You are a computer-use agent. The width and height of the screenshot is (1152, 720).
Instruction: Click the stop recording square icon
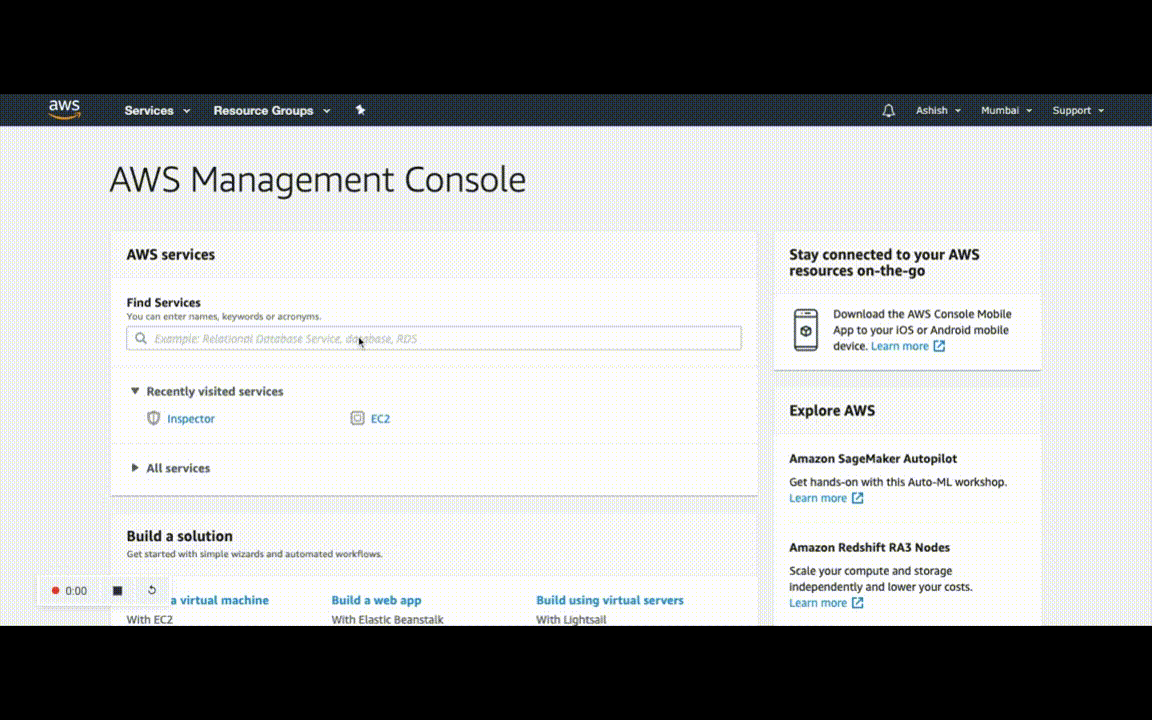[x=118, y=591]
